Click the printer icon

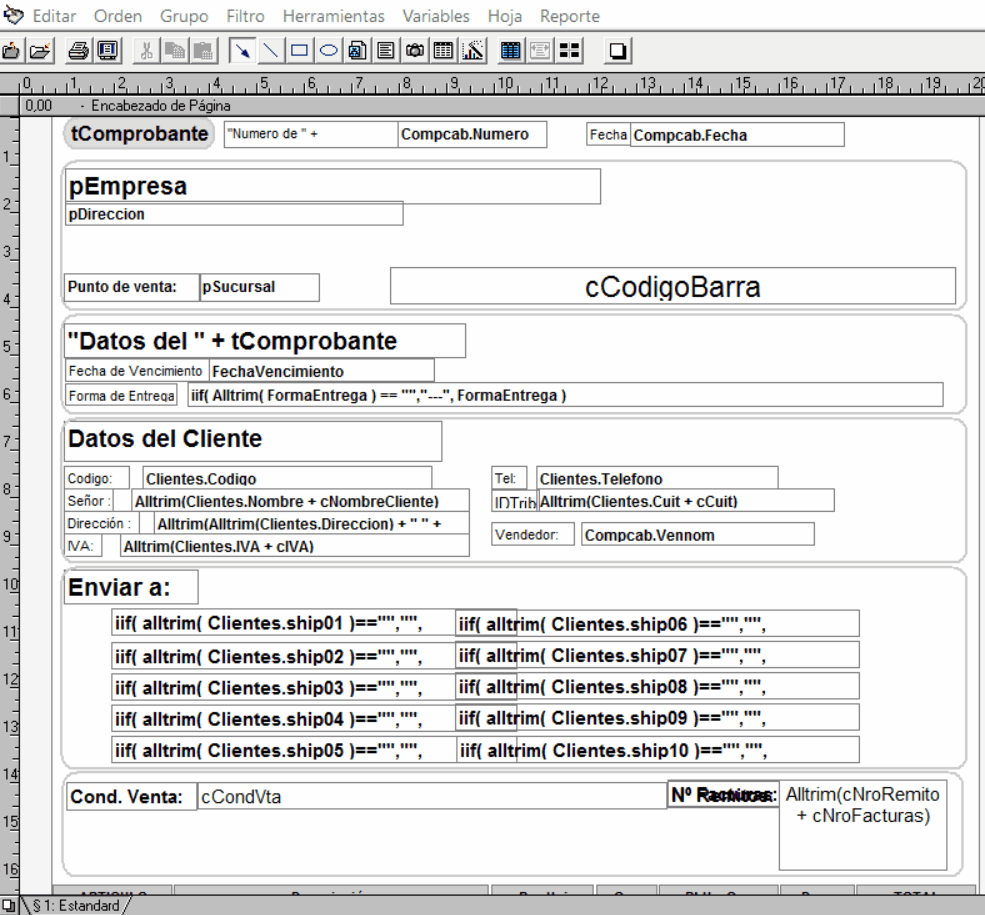coord(79,51)
